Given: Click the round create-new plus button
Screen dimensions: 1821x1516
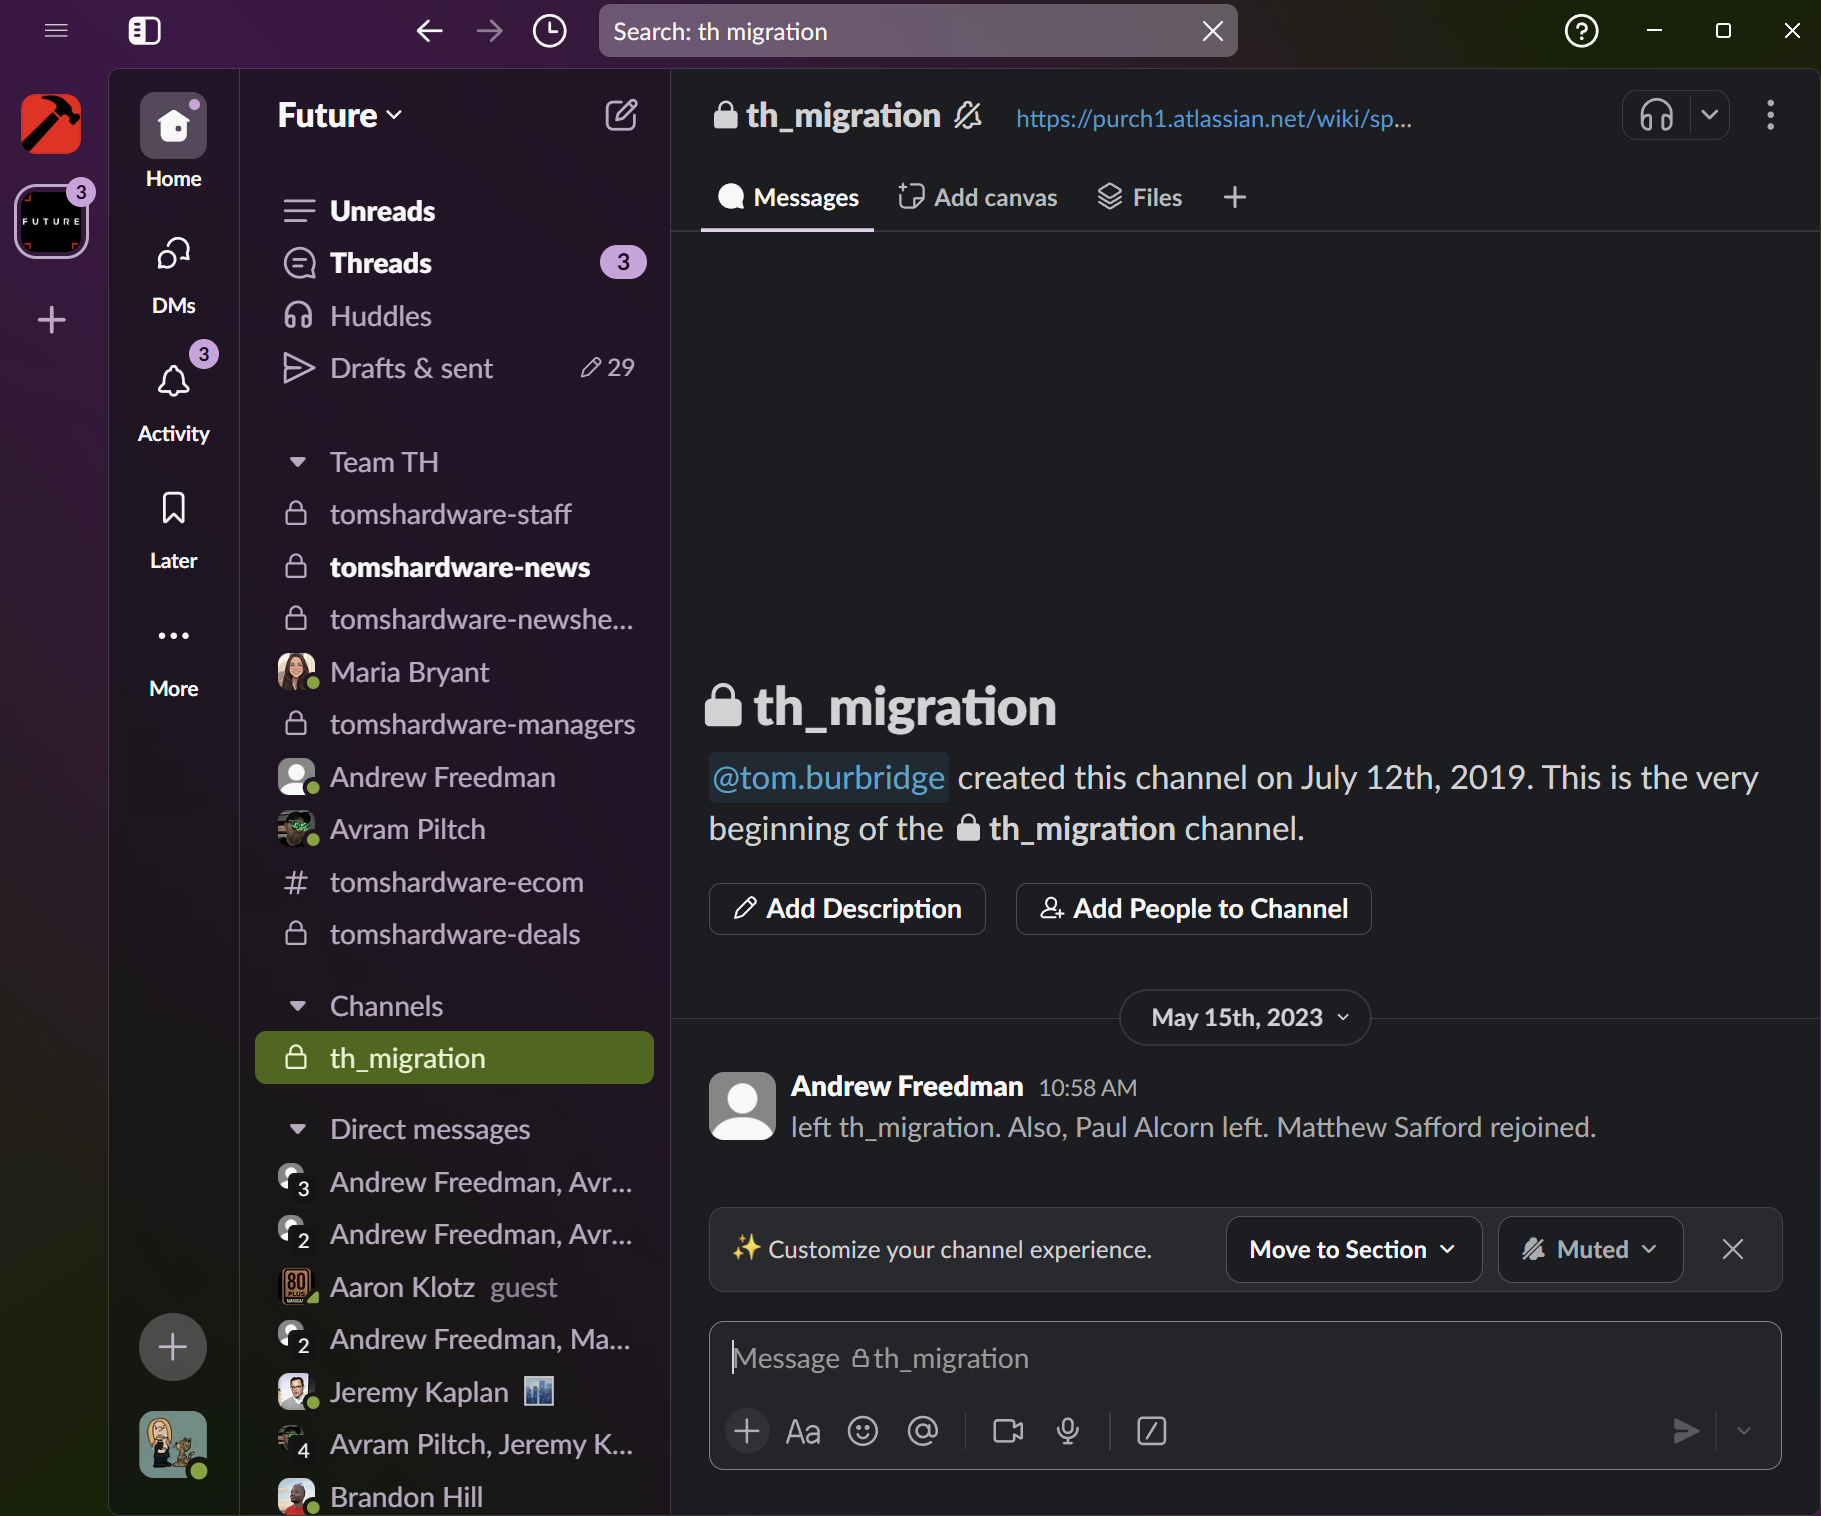Looking at the screenshot, I should pyautogui.click(x=173, y=1347).
